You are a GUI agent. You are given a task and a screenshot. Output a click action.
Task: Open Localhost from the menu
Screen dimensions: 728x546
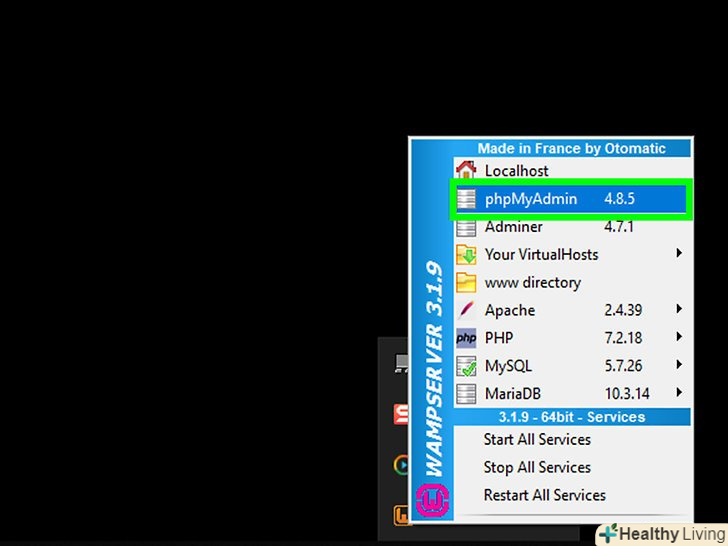coord(572,170)
